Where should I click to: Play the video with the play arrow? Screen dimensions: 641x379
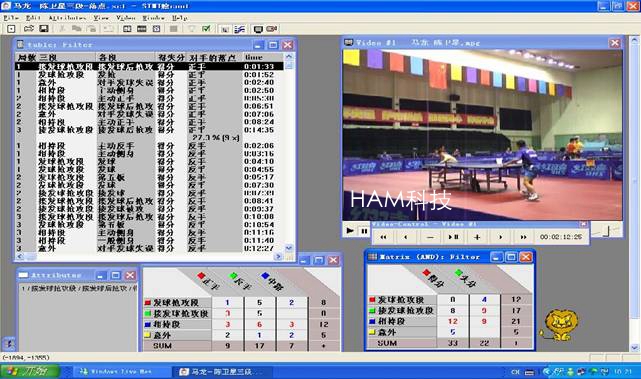tap(350, 231)
